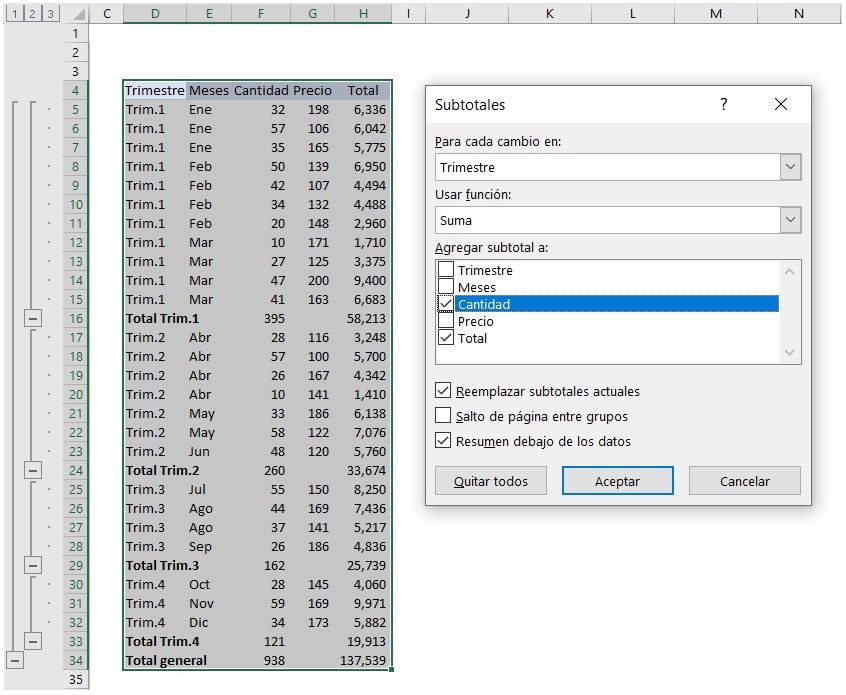This screenshot has height=695, width=846.
Task: Click outline level 1 button
Action: tap(14, 14)
